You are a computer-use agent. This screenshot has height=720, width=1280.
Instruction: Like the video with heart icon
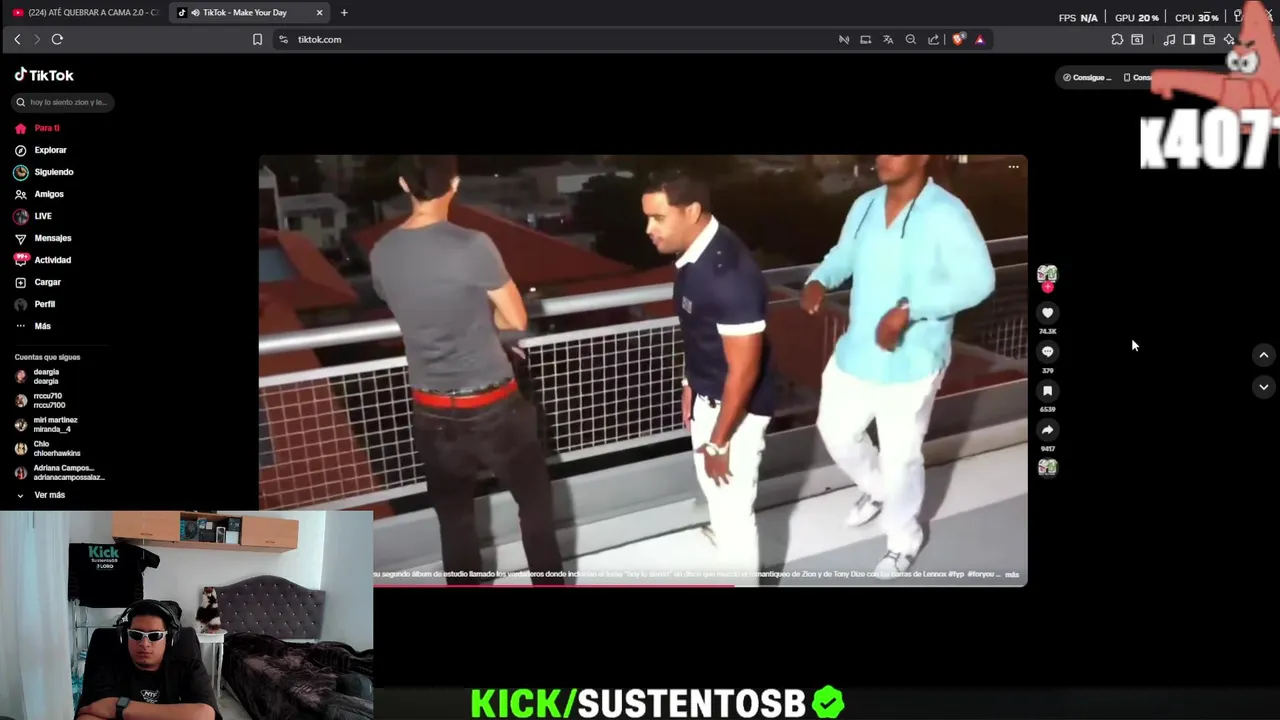pyautogui.click(x=1047, y=313)
